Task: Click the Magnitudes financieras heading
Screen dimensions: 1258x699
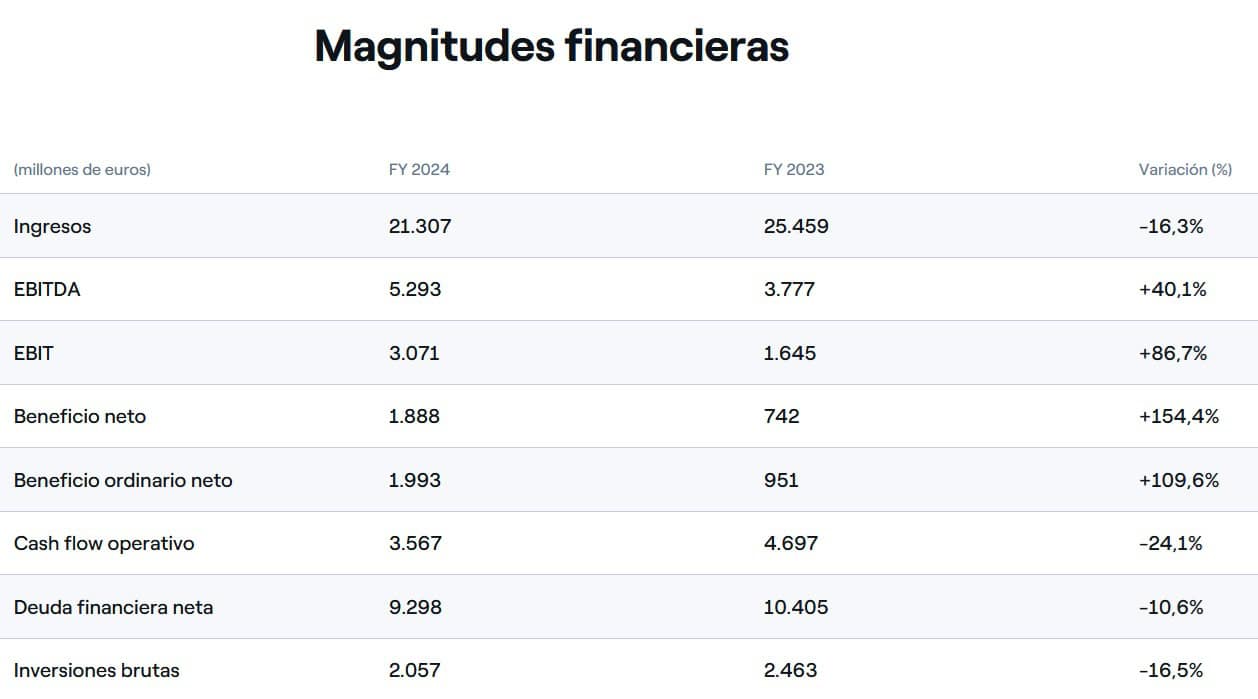Action: [551, 47]
